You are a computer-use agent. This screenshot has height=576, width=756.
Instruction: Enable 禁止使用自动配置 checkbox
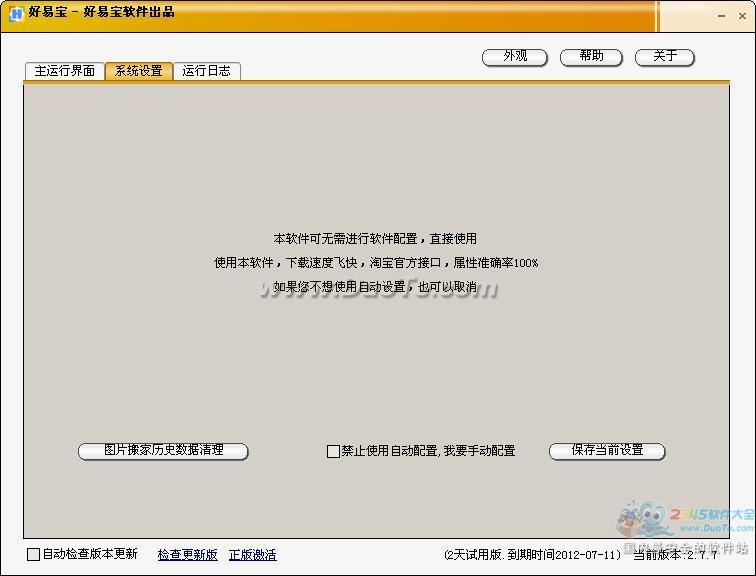333,451
